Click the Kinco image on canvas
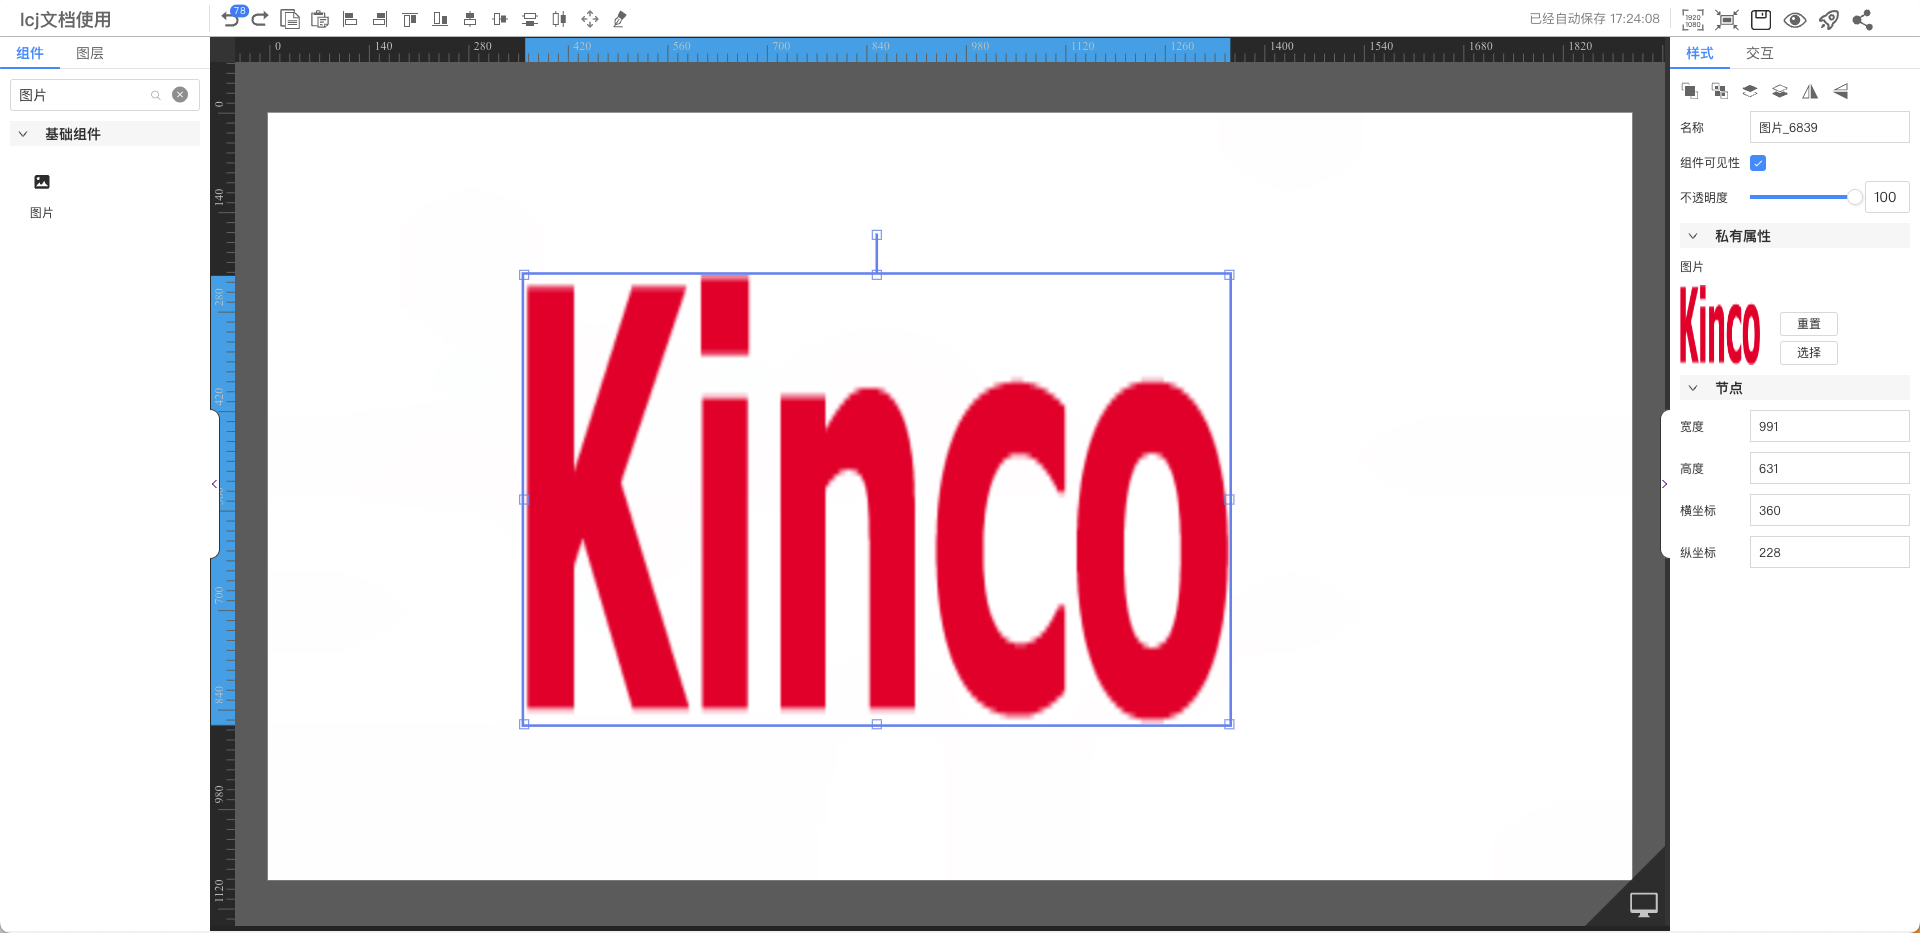The image size is (1920, 933). pyautogui.click(x=877, y=499)
